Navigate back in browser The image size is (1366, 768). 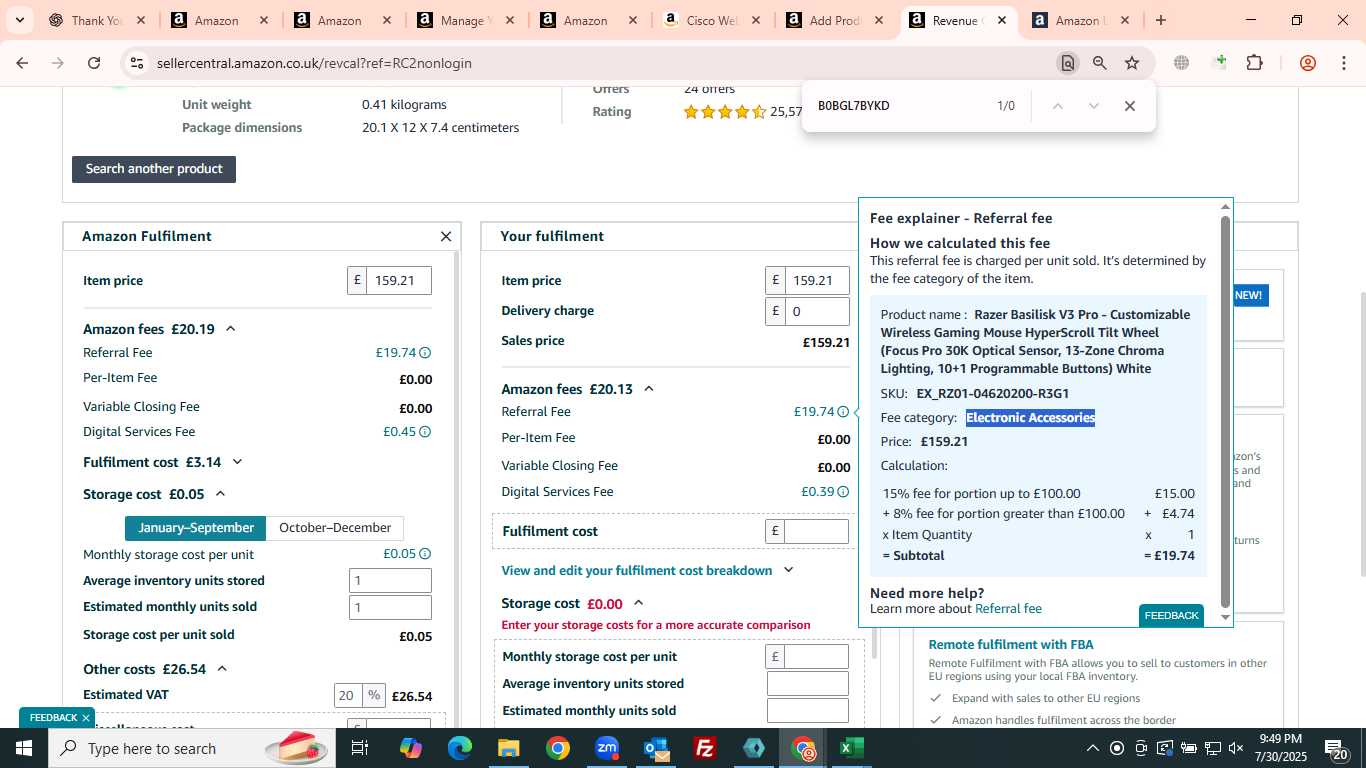(22, 63)
